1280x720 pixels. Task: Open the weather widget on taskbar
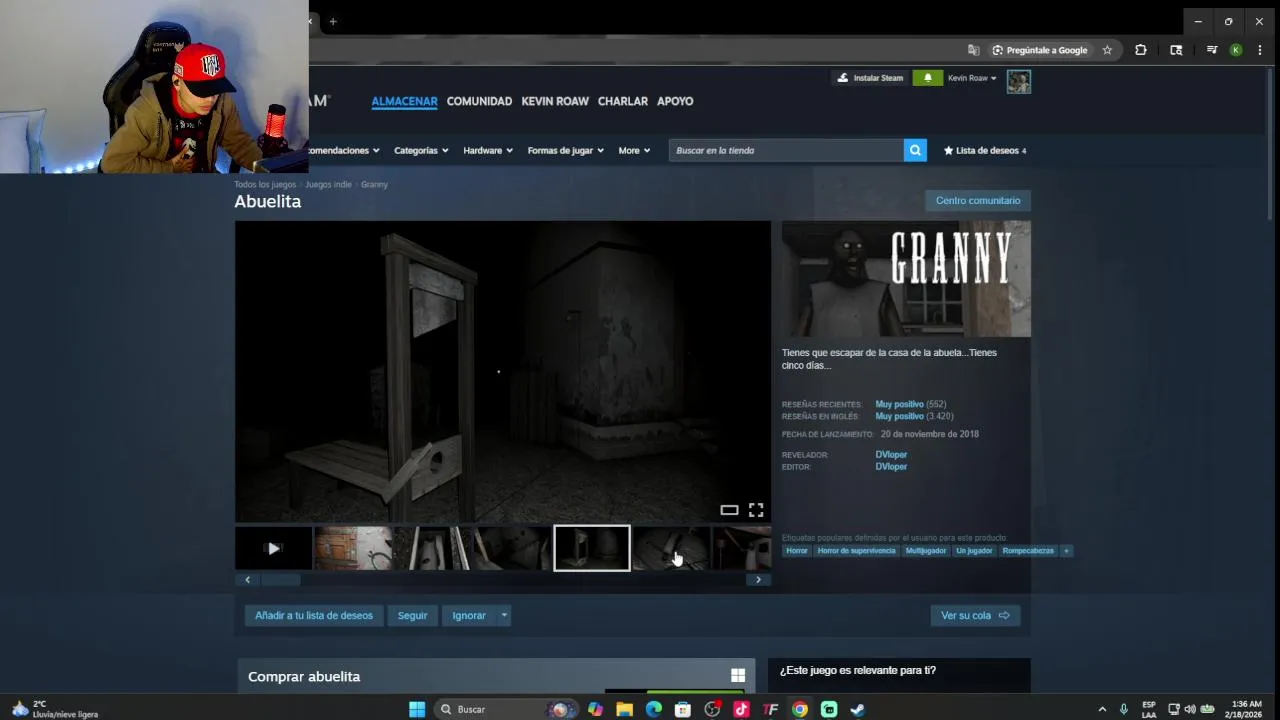point(54,709)
